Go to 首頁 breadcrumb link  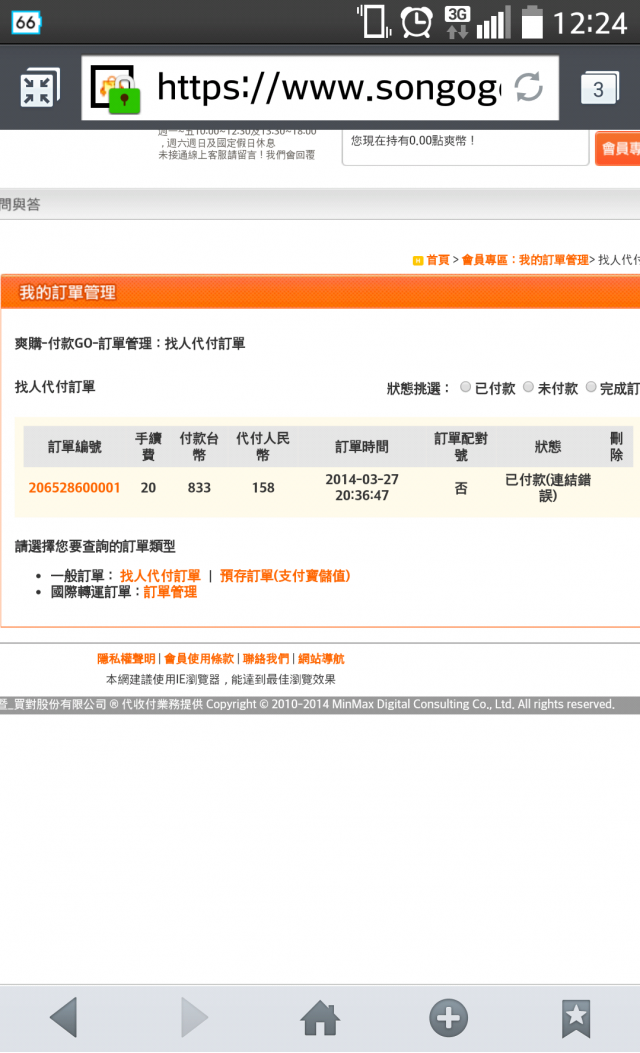(438, 260)
